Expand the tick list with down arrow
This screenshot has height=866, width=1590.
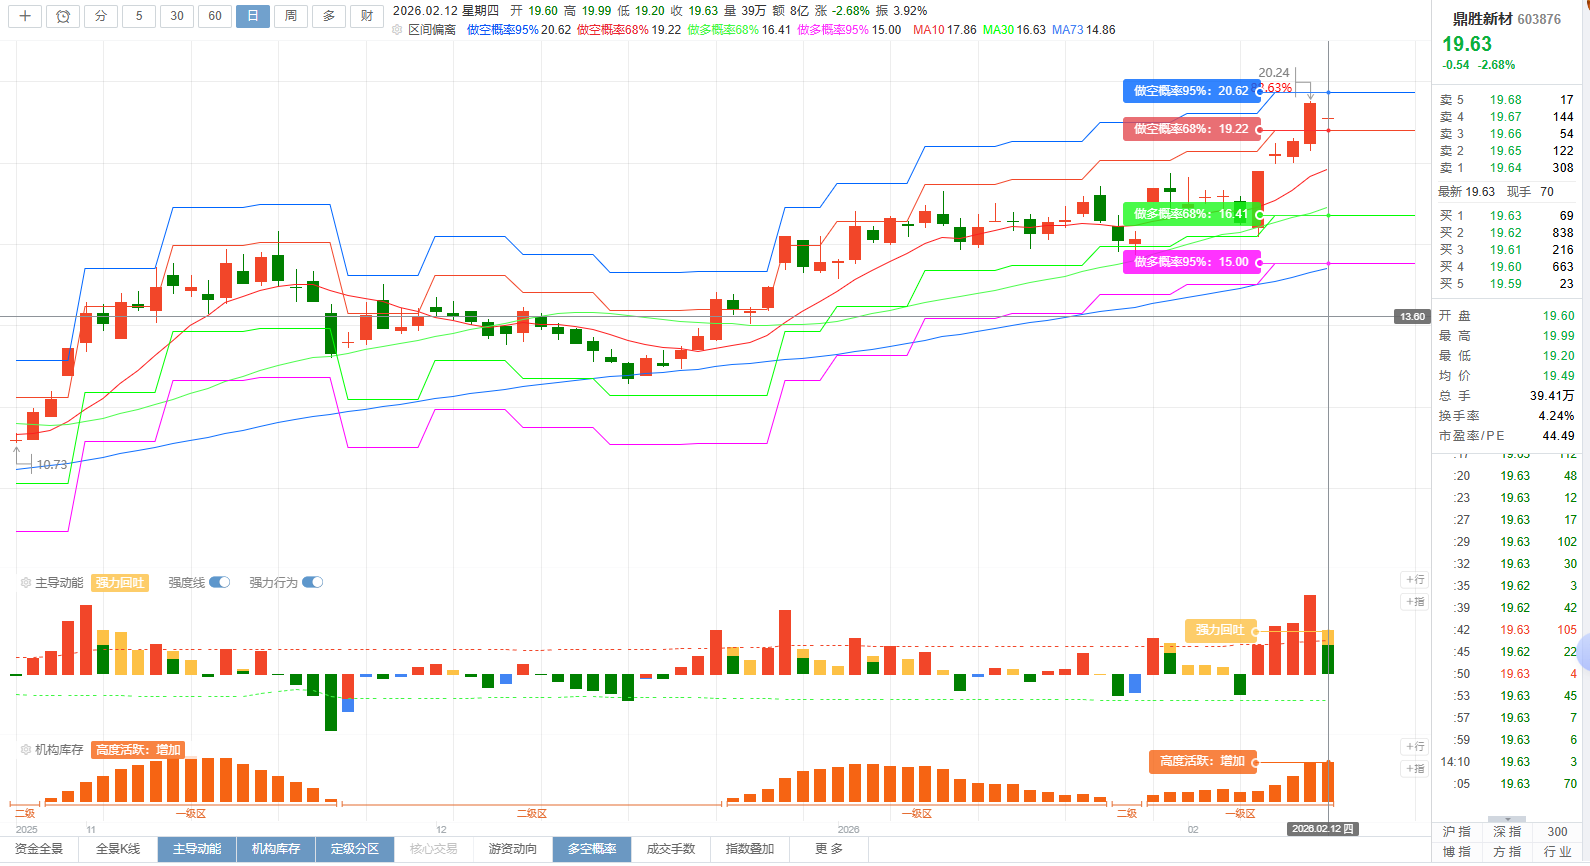point(1507,819)
